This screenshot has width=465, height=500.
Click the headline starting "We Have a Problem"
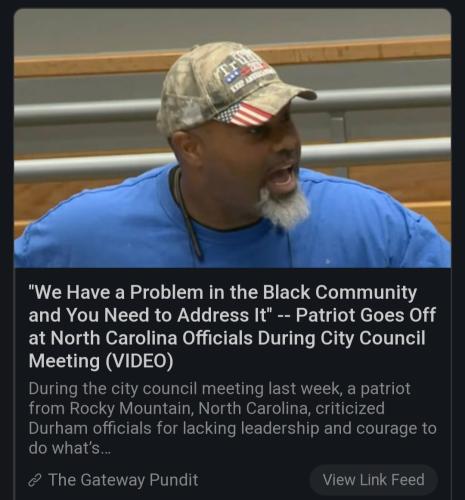232,326
